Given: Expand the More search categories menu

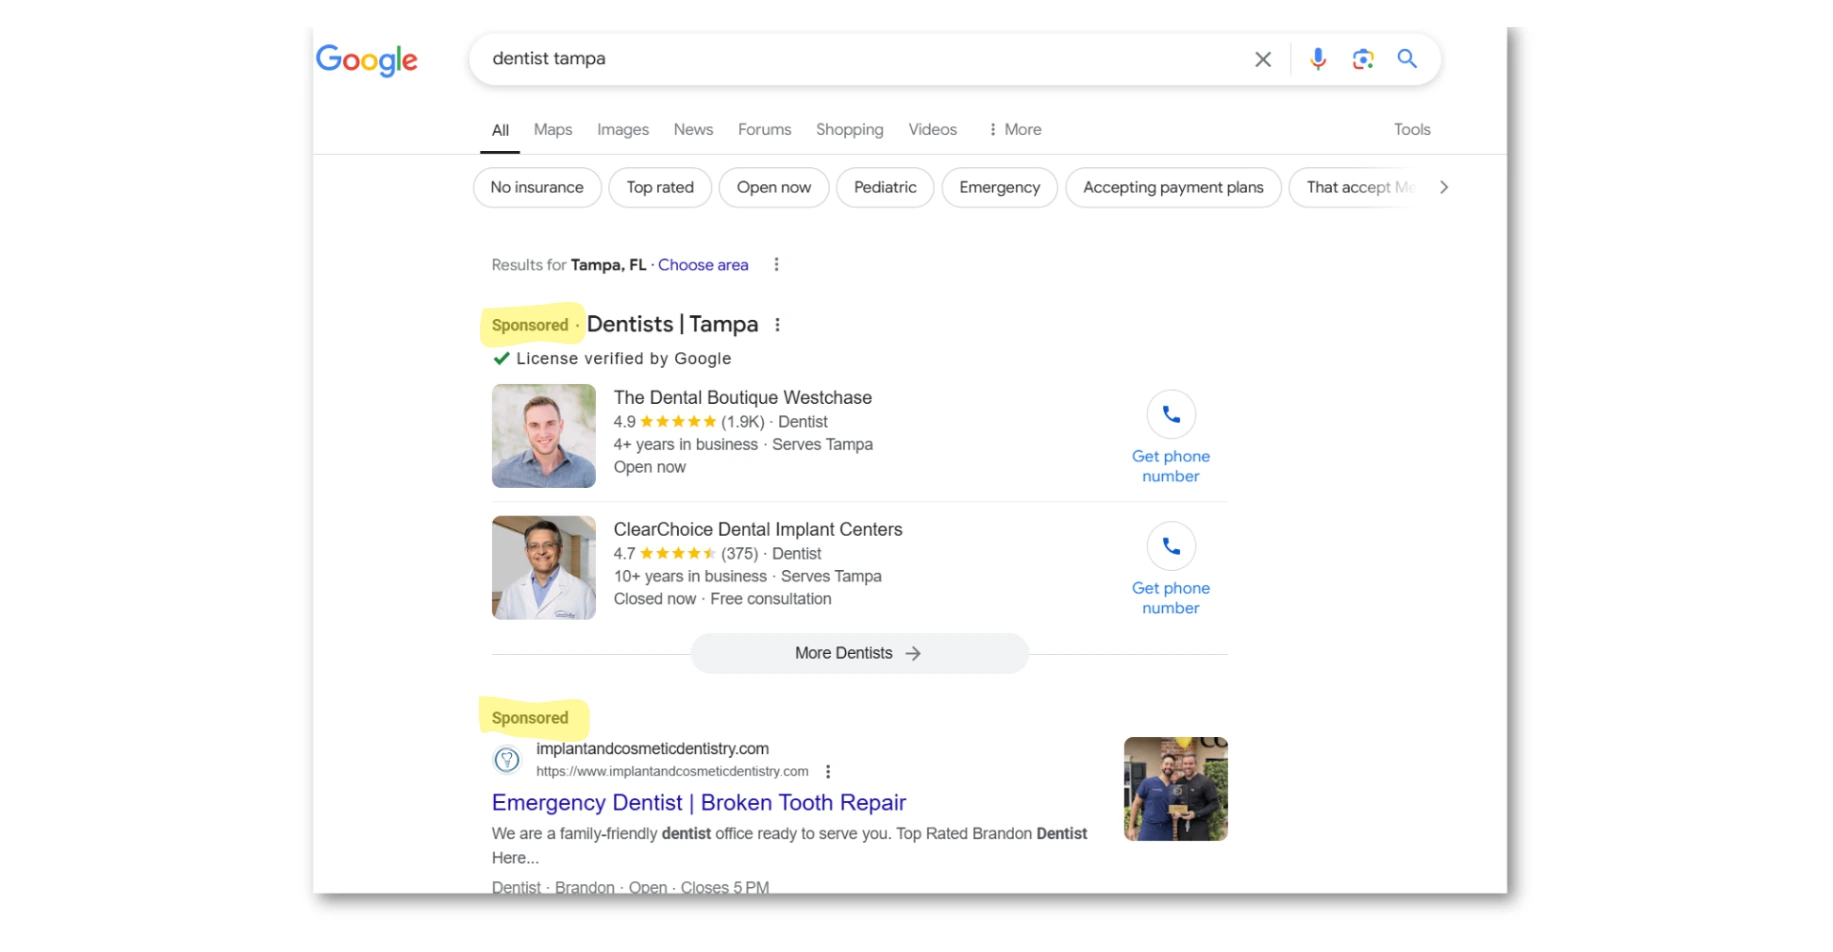Looking at the screenshot, I should (1015, 130).
